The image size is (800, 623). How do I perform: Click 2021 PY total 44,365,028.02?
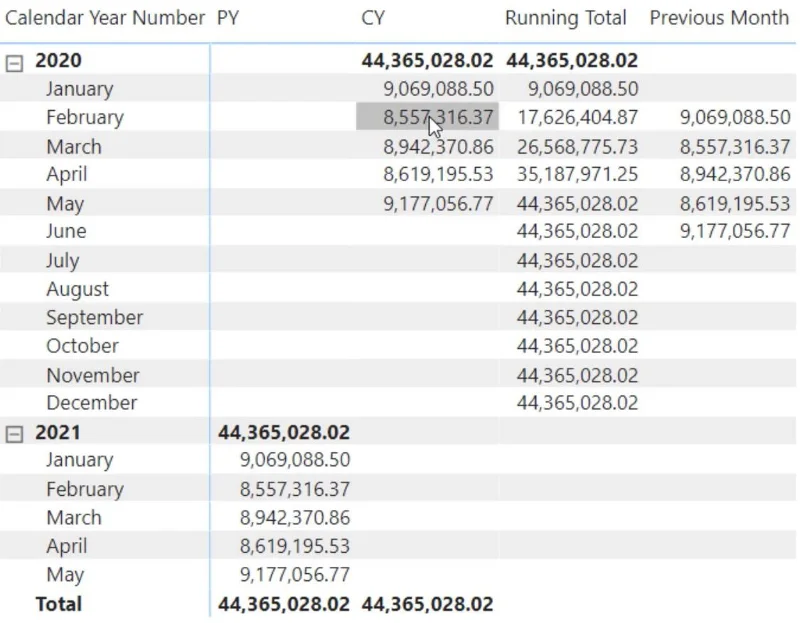click(284, 433)
